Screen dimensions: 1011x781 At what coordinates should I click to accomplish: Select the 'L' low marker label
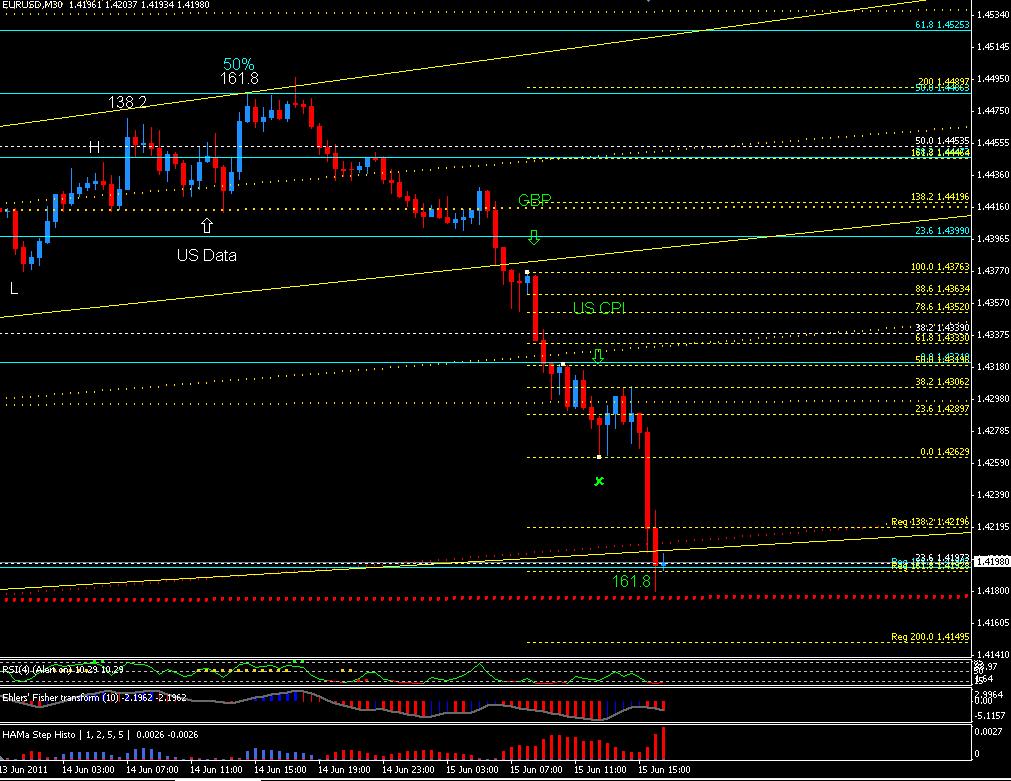pyautogui.click(x=14, y=289)
